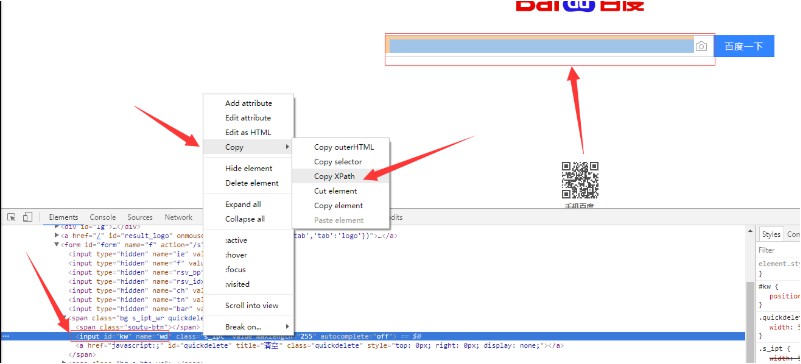Click the 百度一下 search button

pyautogui.click(x=744, y=46)
